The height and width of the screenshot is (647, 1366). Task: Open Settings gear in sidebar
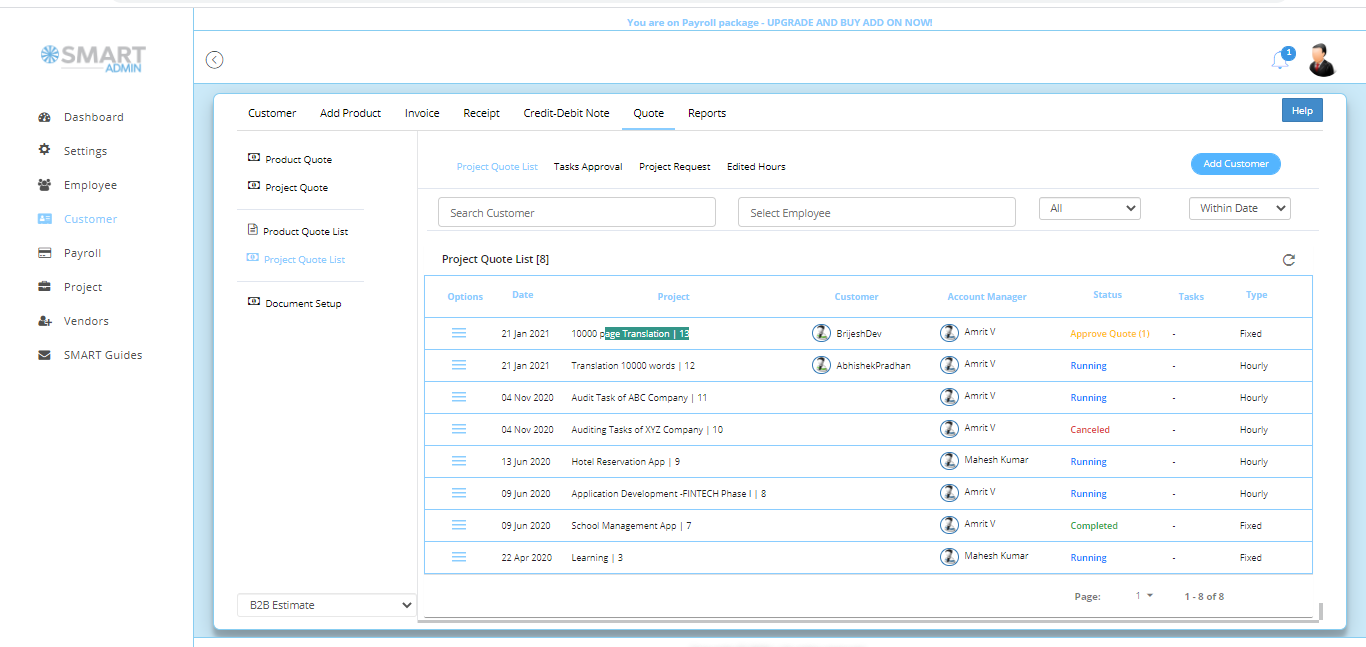(x=45, y=150)
